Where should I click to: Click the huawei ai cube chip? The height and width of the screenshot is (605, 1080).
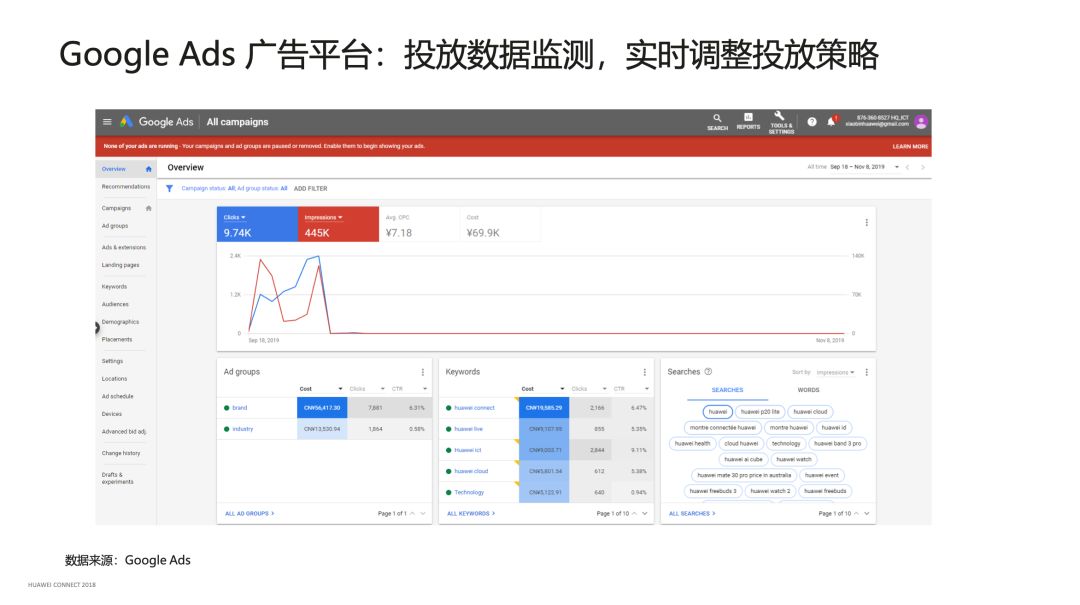tap(743, 460)
